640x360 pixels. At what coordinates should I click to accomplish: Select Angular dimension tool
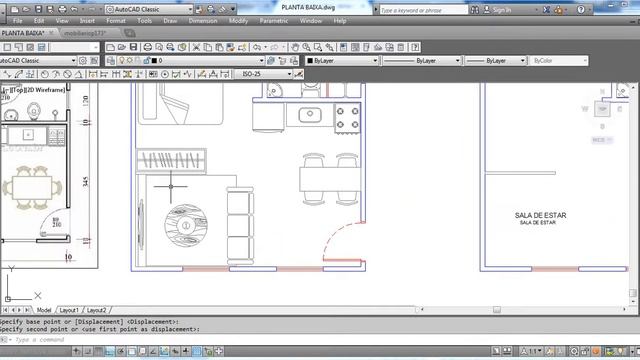point(79,74)
